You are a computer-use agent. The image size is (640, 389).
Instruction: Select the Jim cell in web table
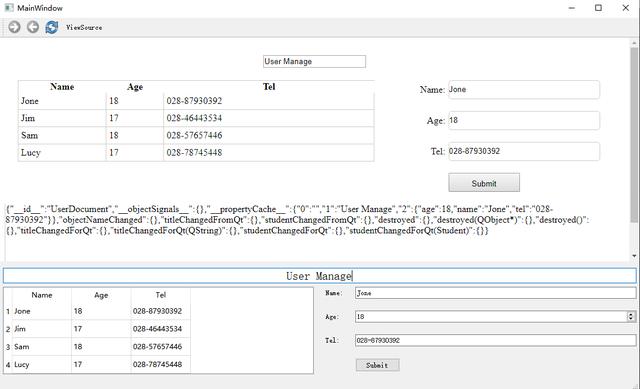(62, 118)
